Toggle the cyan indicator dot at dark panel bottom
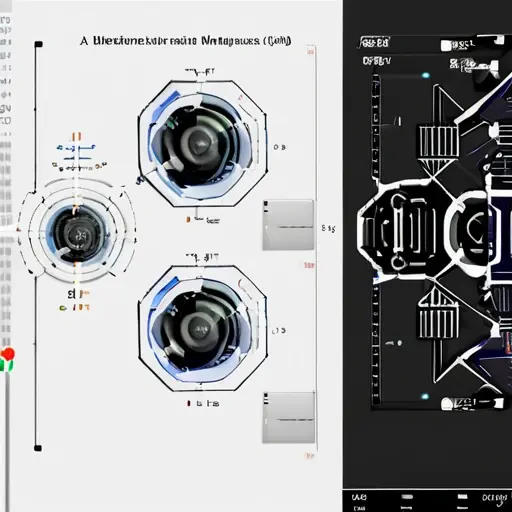512x512 pixels. [425, 397]
